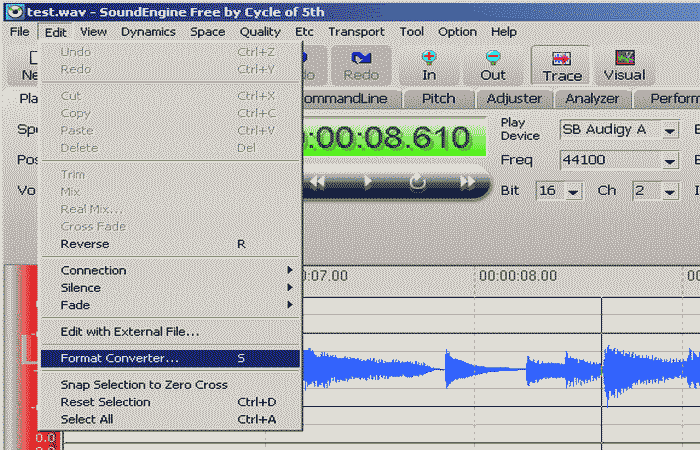700x450 pixels.
Task: Click the loop playback icon
Action: [x=418, y=182]
